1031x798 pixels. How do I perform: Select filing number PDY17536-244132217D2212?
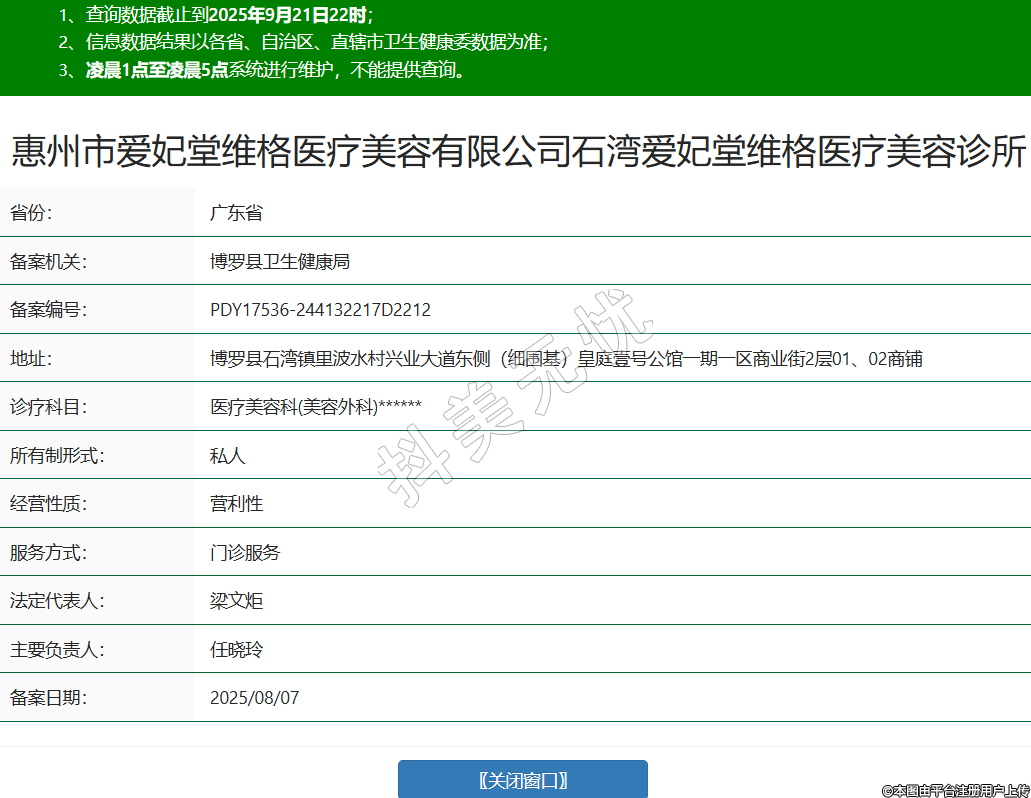(x=320, y=310)
